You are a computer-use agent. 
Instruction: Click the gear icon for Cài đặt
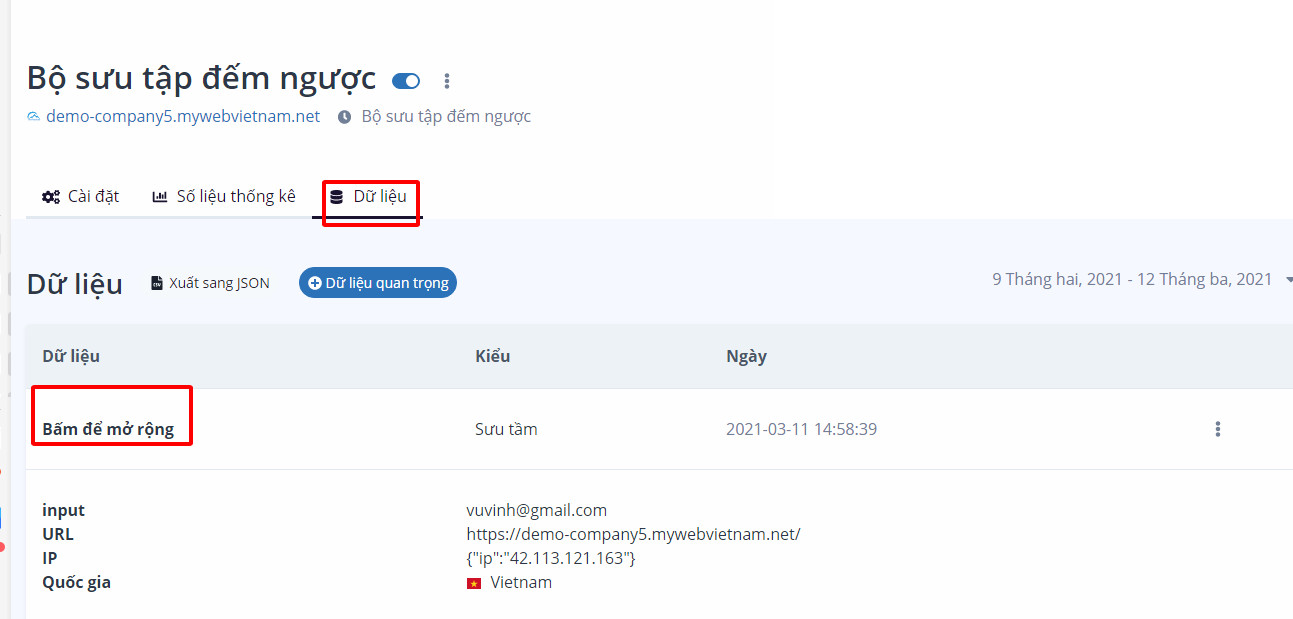coord(50,197)
